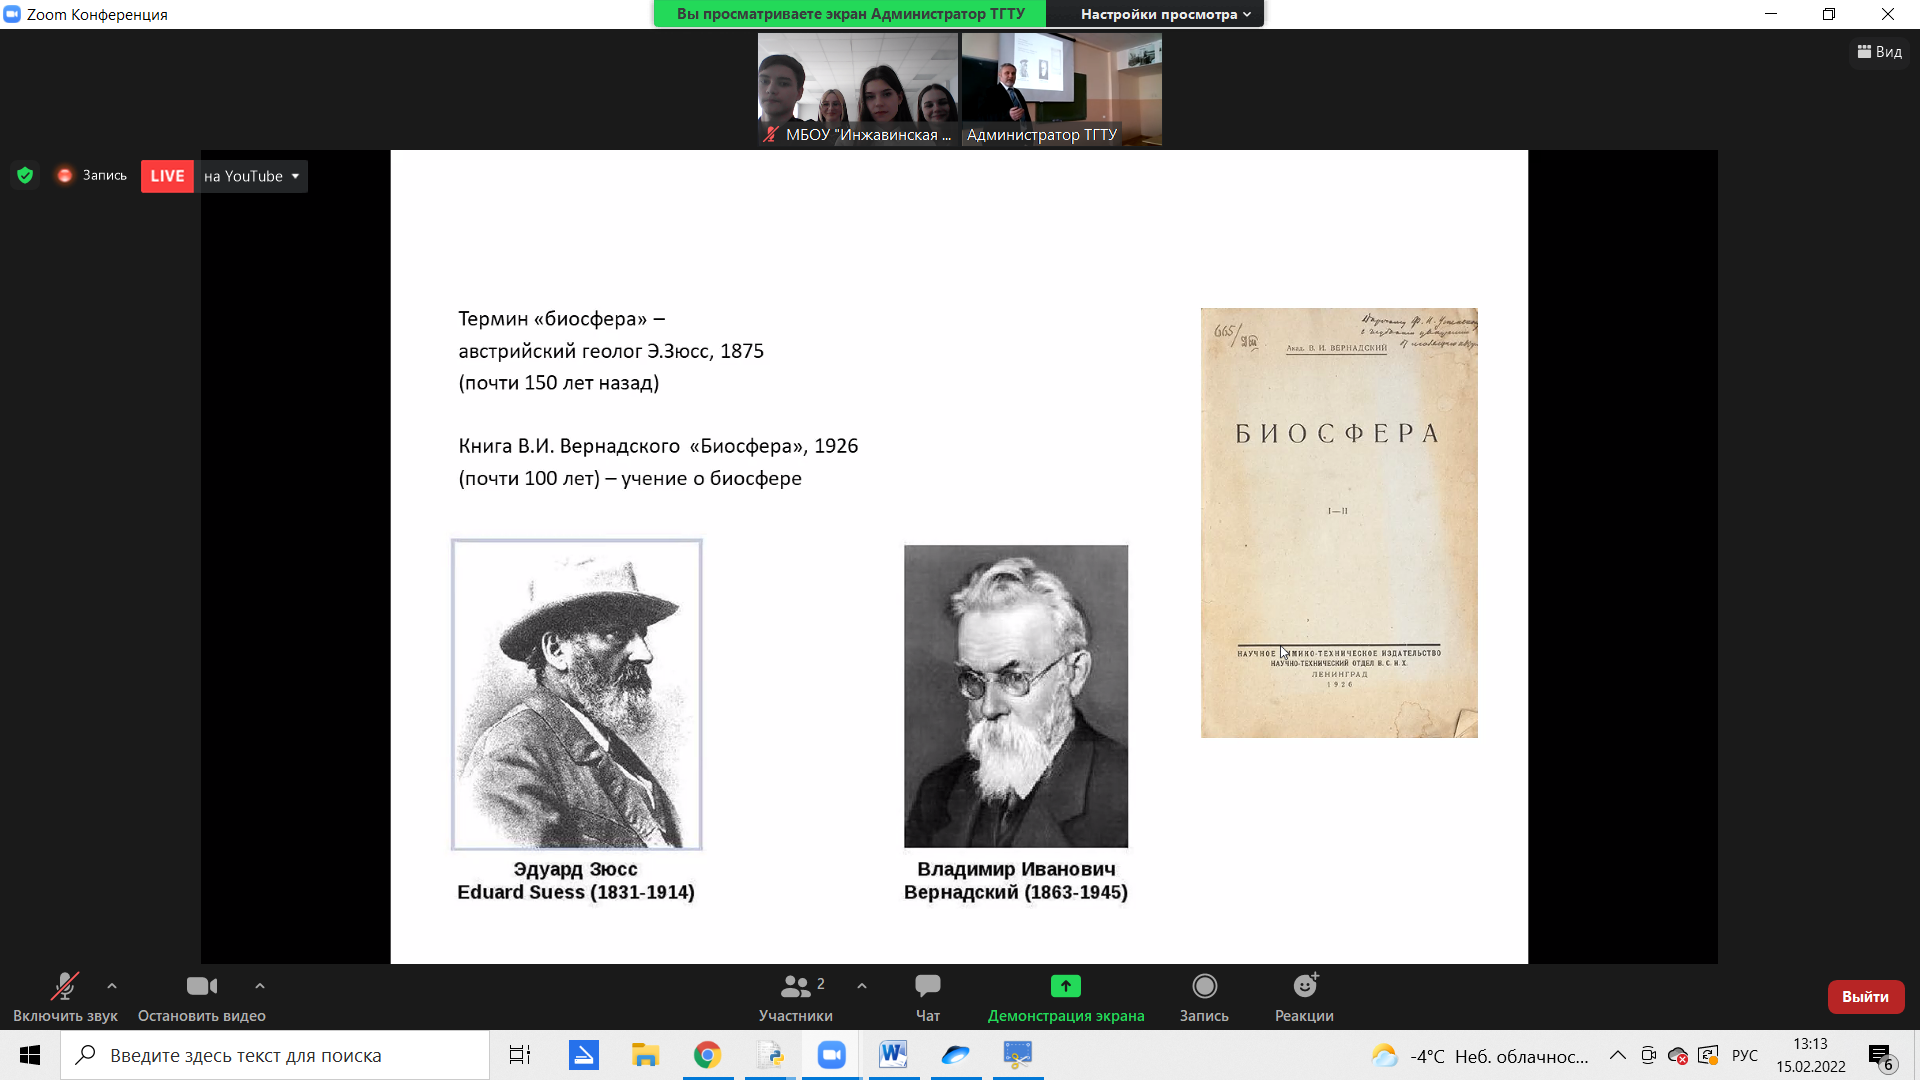Viewport: 1920px width, 1080px height.
Task: Click the taskbar search text field
Action: pos(275,1055)
